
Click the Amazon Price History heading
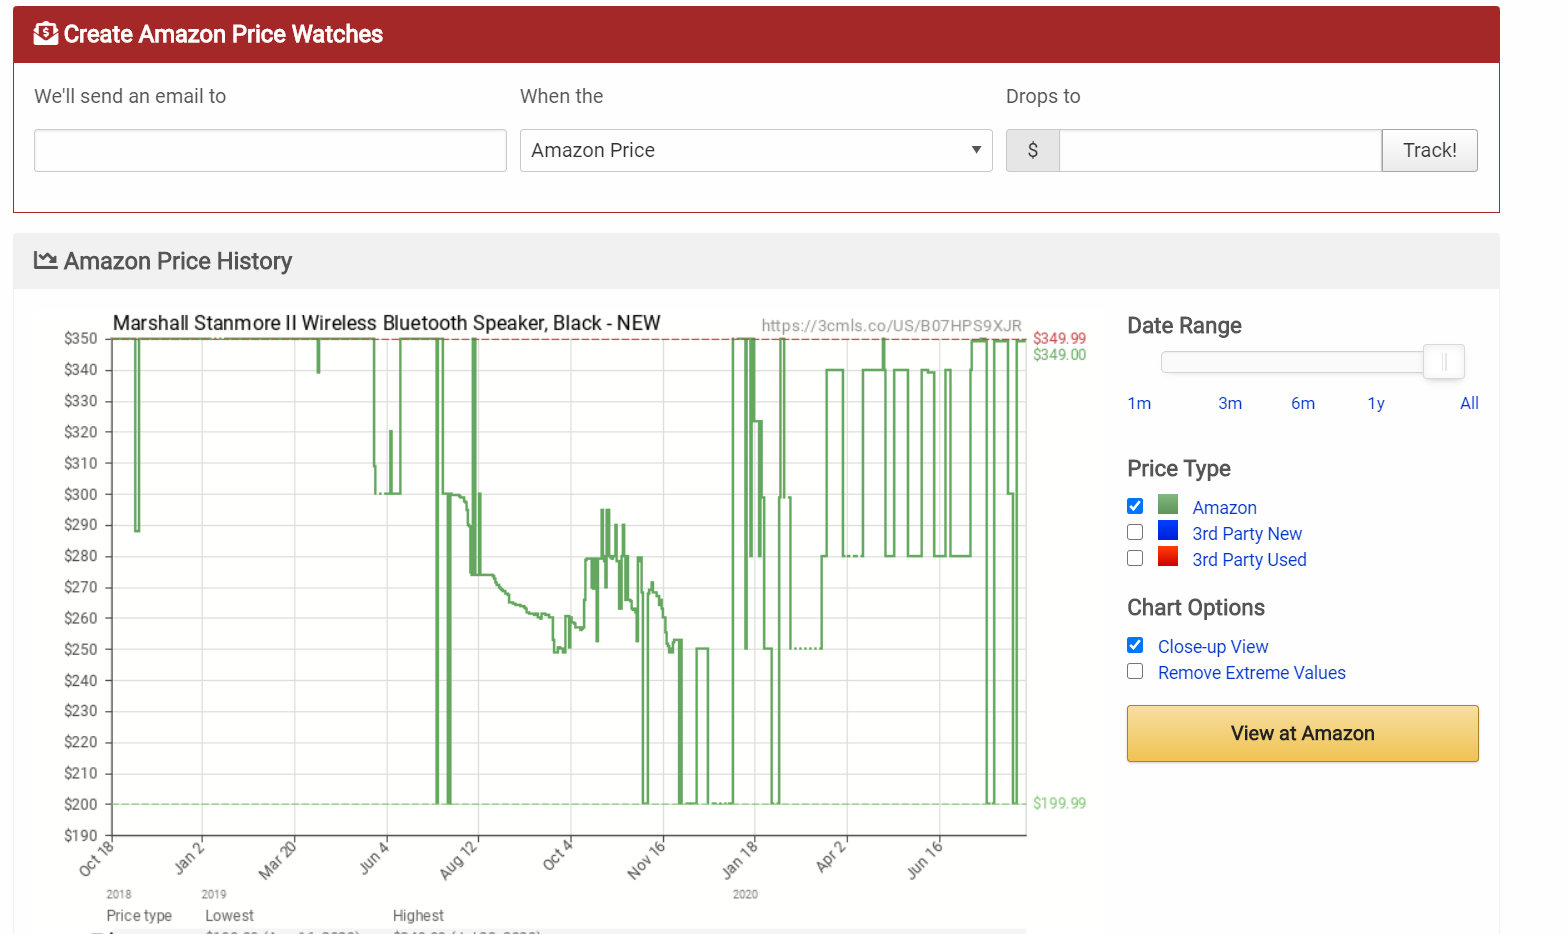coord(178,261)
